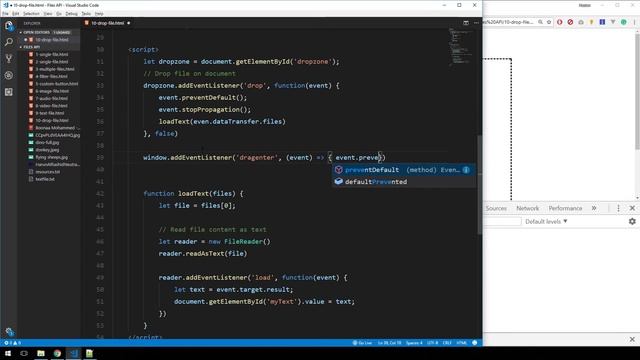
Task: Click Task View on the taskbar
Action: pyautogui.click(x=24, y=353)
